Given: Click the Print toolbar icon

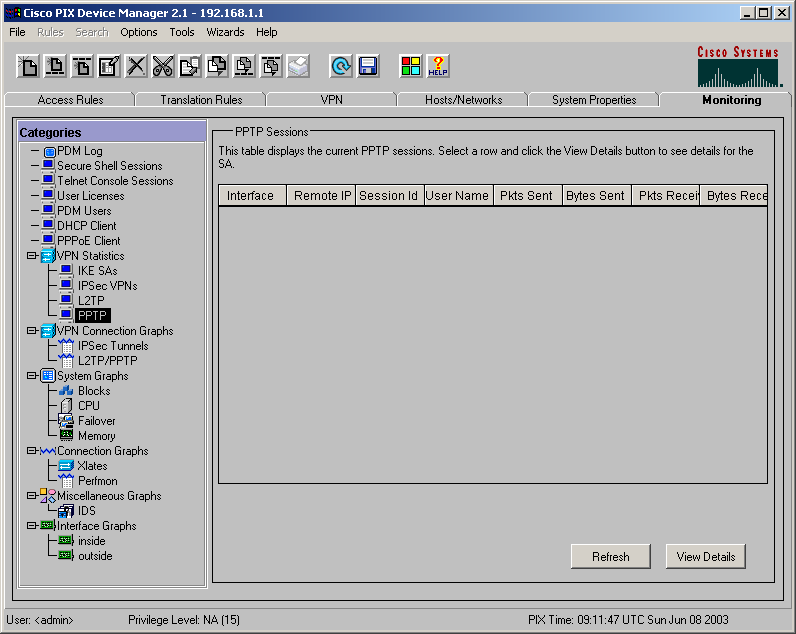Looking at the screenshot, I should 298,66.
